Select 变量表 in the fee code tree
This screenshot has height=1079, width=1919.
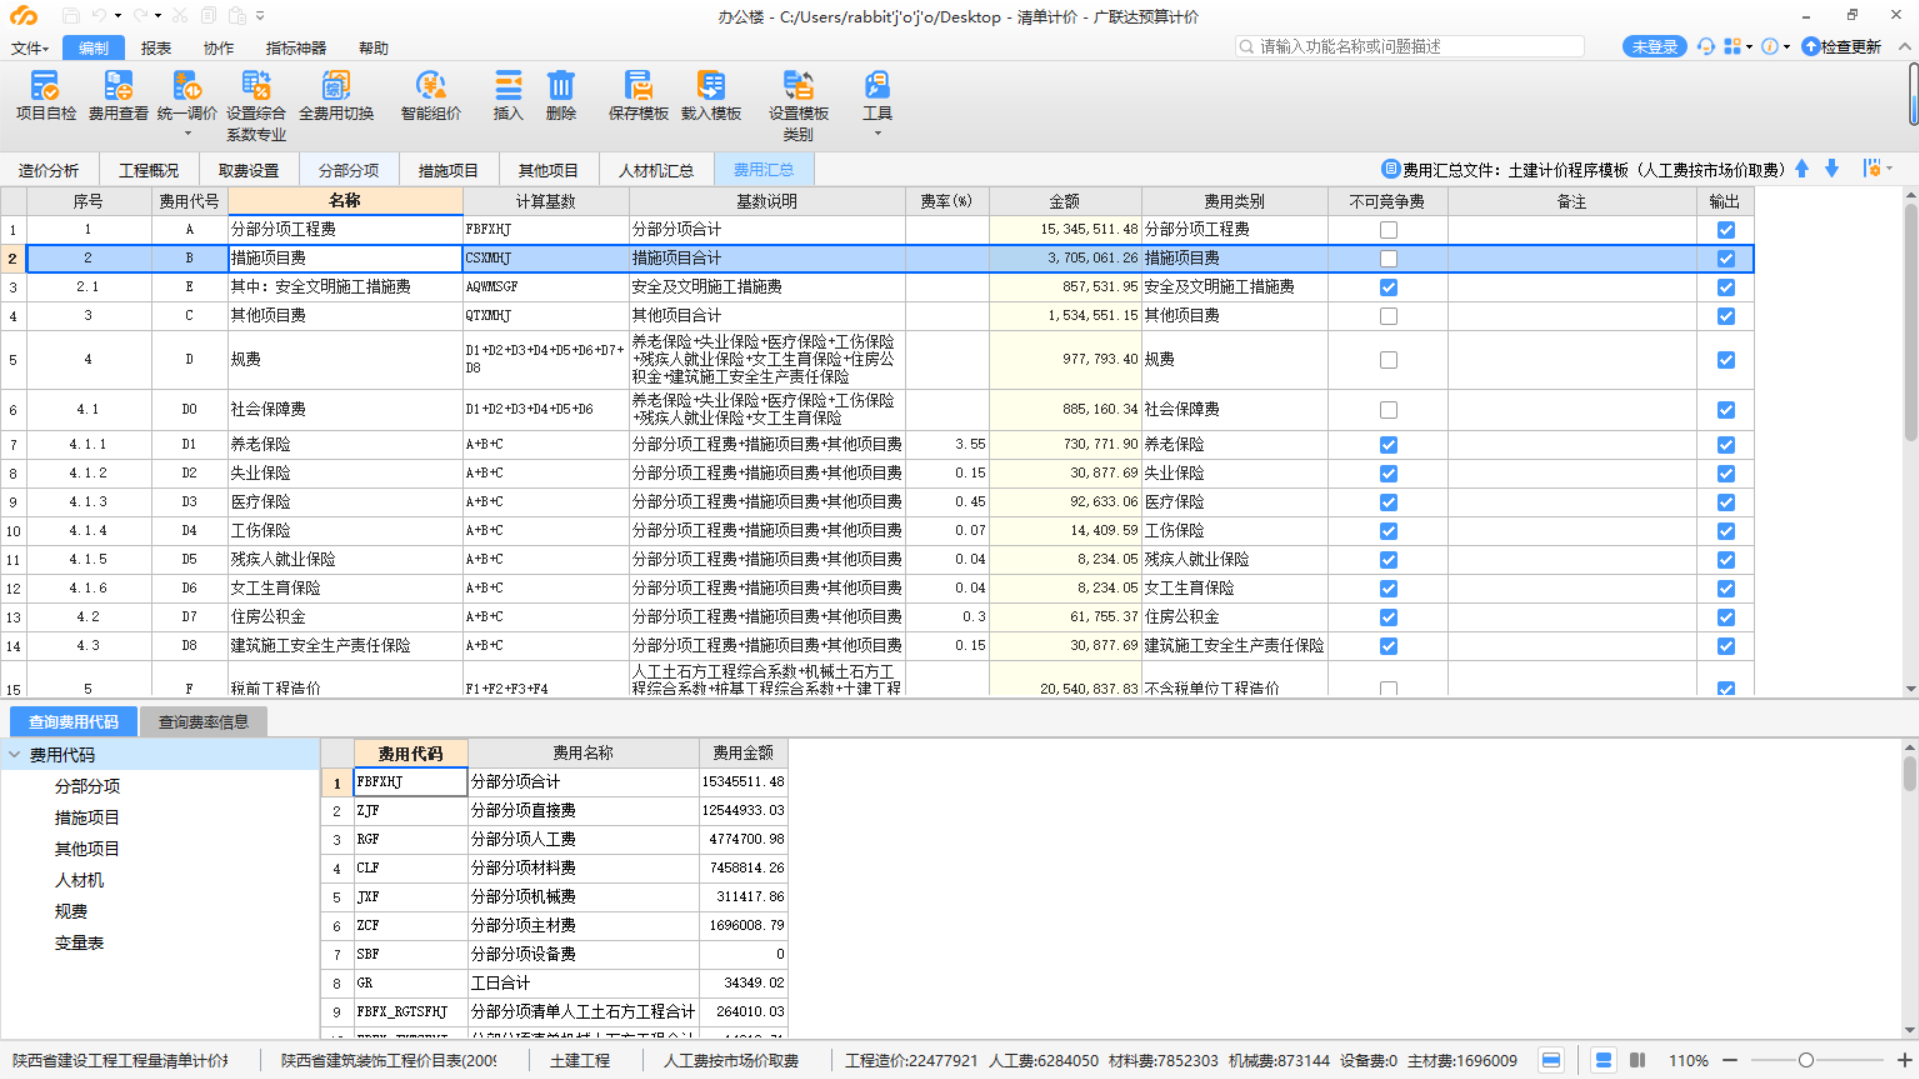click(79, 943)
